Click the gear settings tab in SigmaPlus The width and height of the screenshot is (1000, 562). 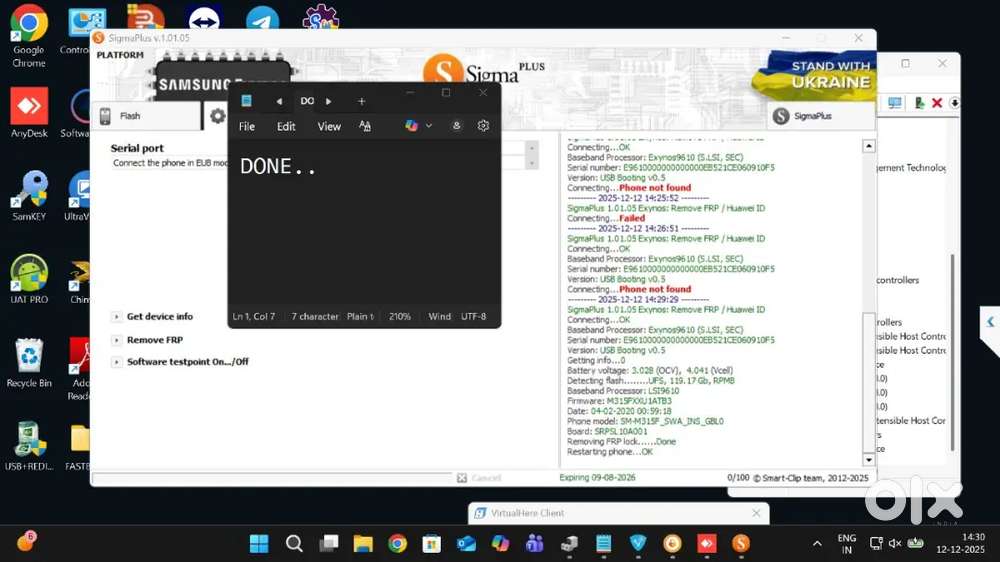point(217,116)
